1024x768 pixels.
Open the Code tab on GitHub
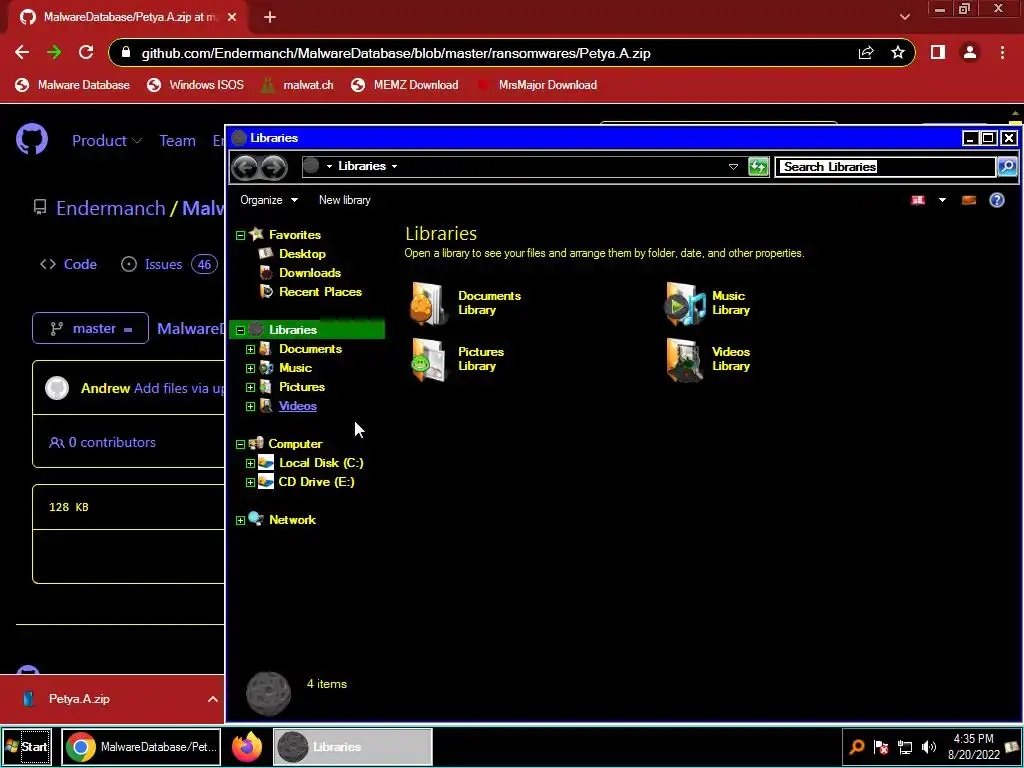[x=69, y=264]
